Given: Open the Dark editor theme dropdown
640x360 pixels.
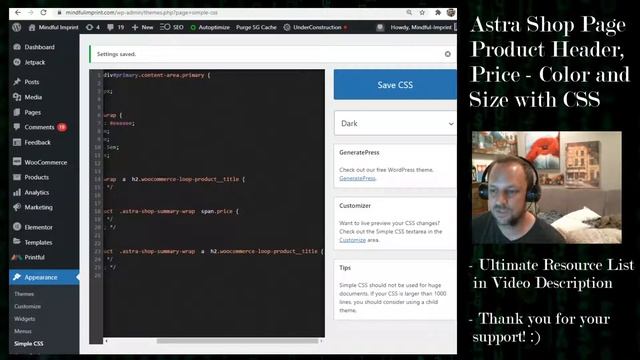Looking at the screenshot, I should coord(395,123).
